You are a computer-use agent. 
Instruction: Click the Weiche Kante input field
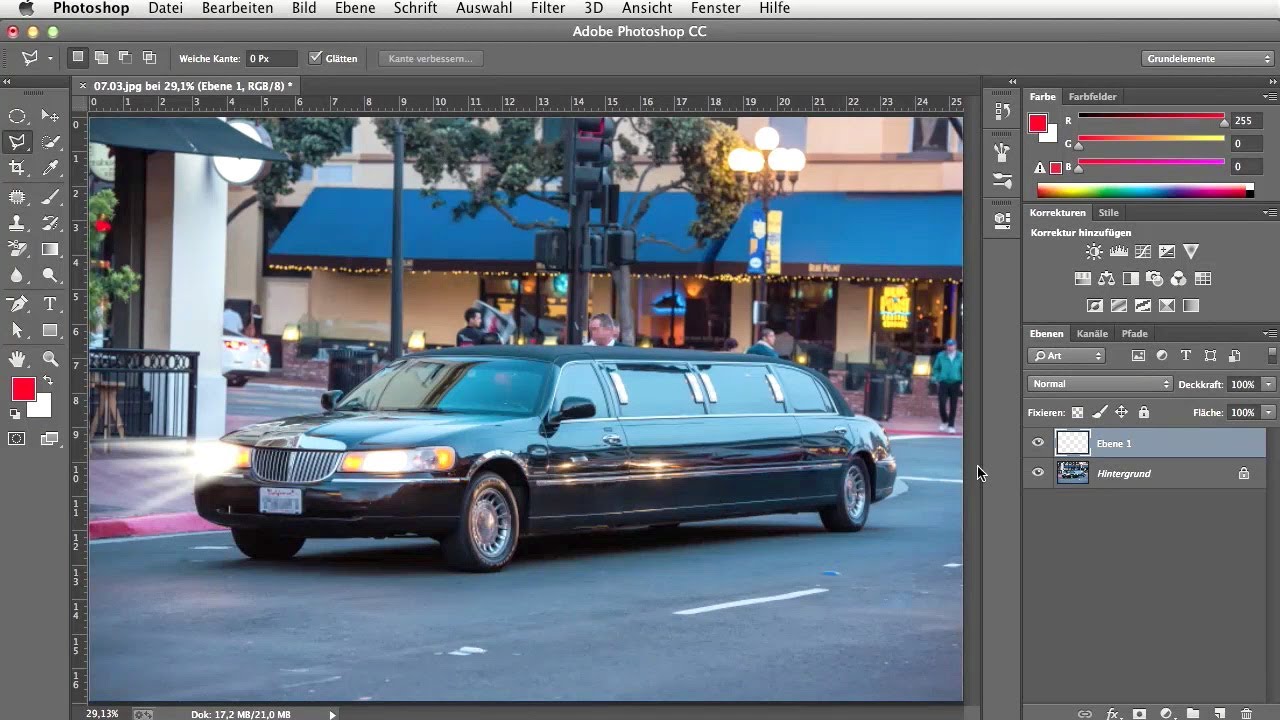click(x=272, y=59)
